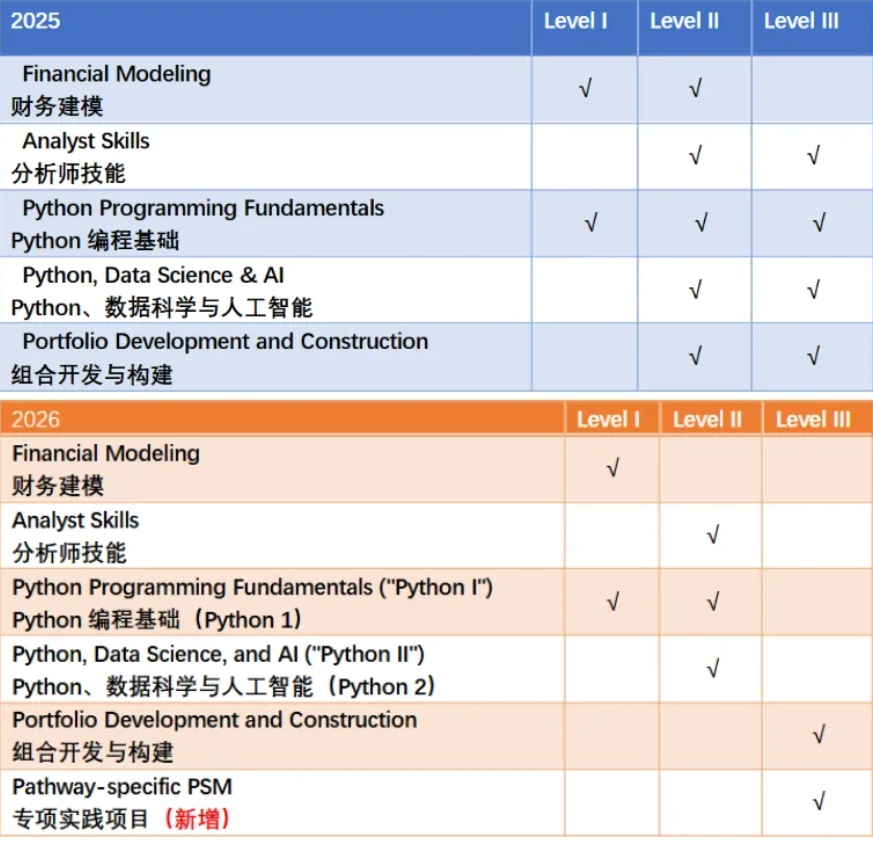Select 2026 Analyst Skills Level II checkmark
This screenshot has height=841, width=873.
[x=712, y=535]
